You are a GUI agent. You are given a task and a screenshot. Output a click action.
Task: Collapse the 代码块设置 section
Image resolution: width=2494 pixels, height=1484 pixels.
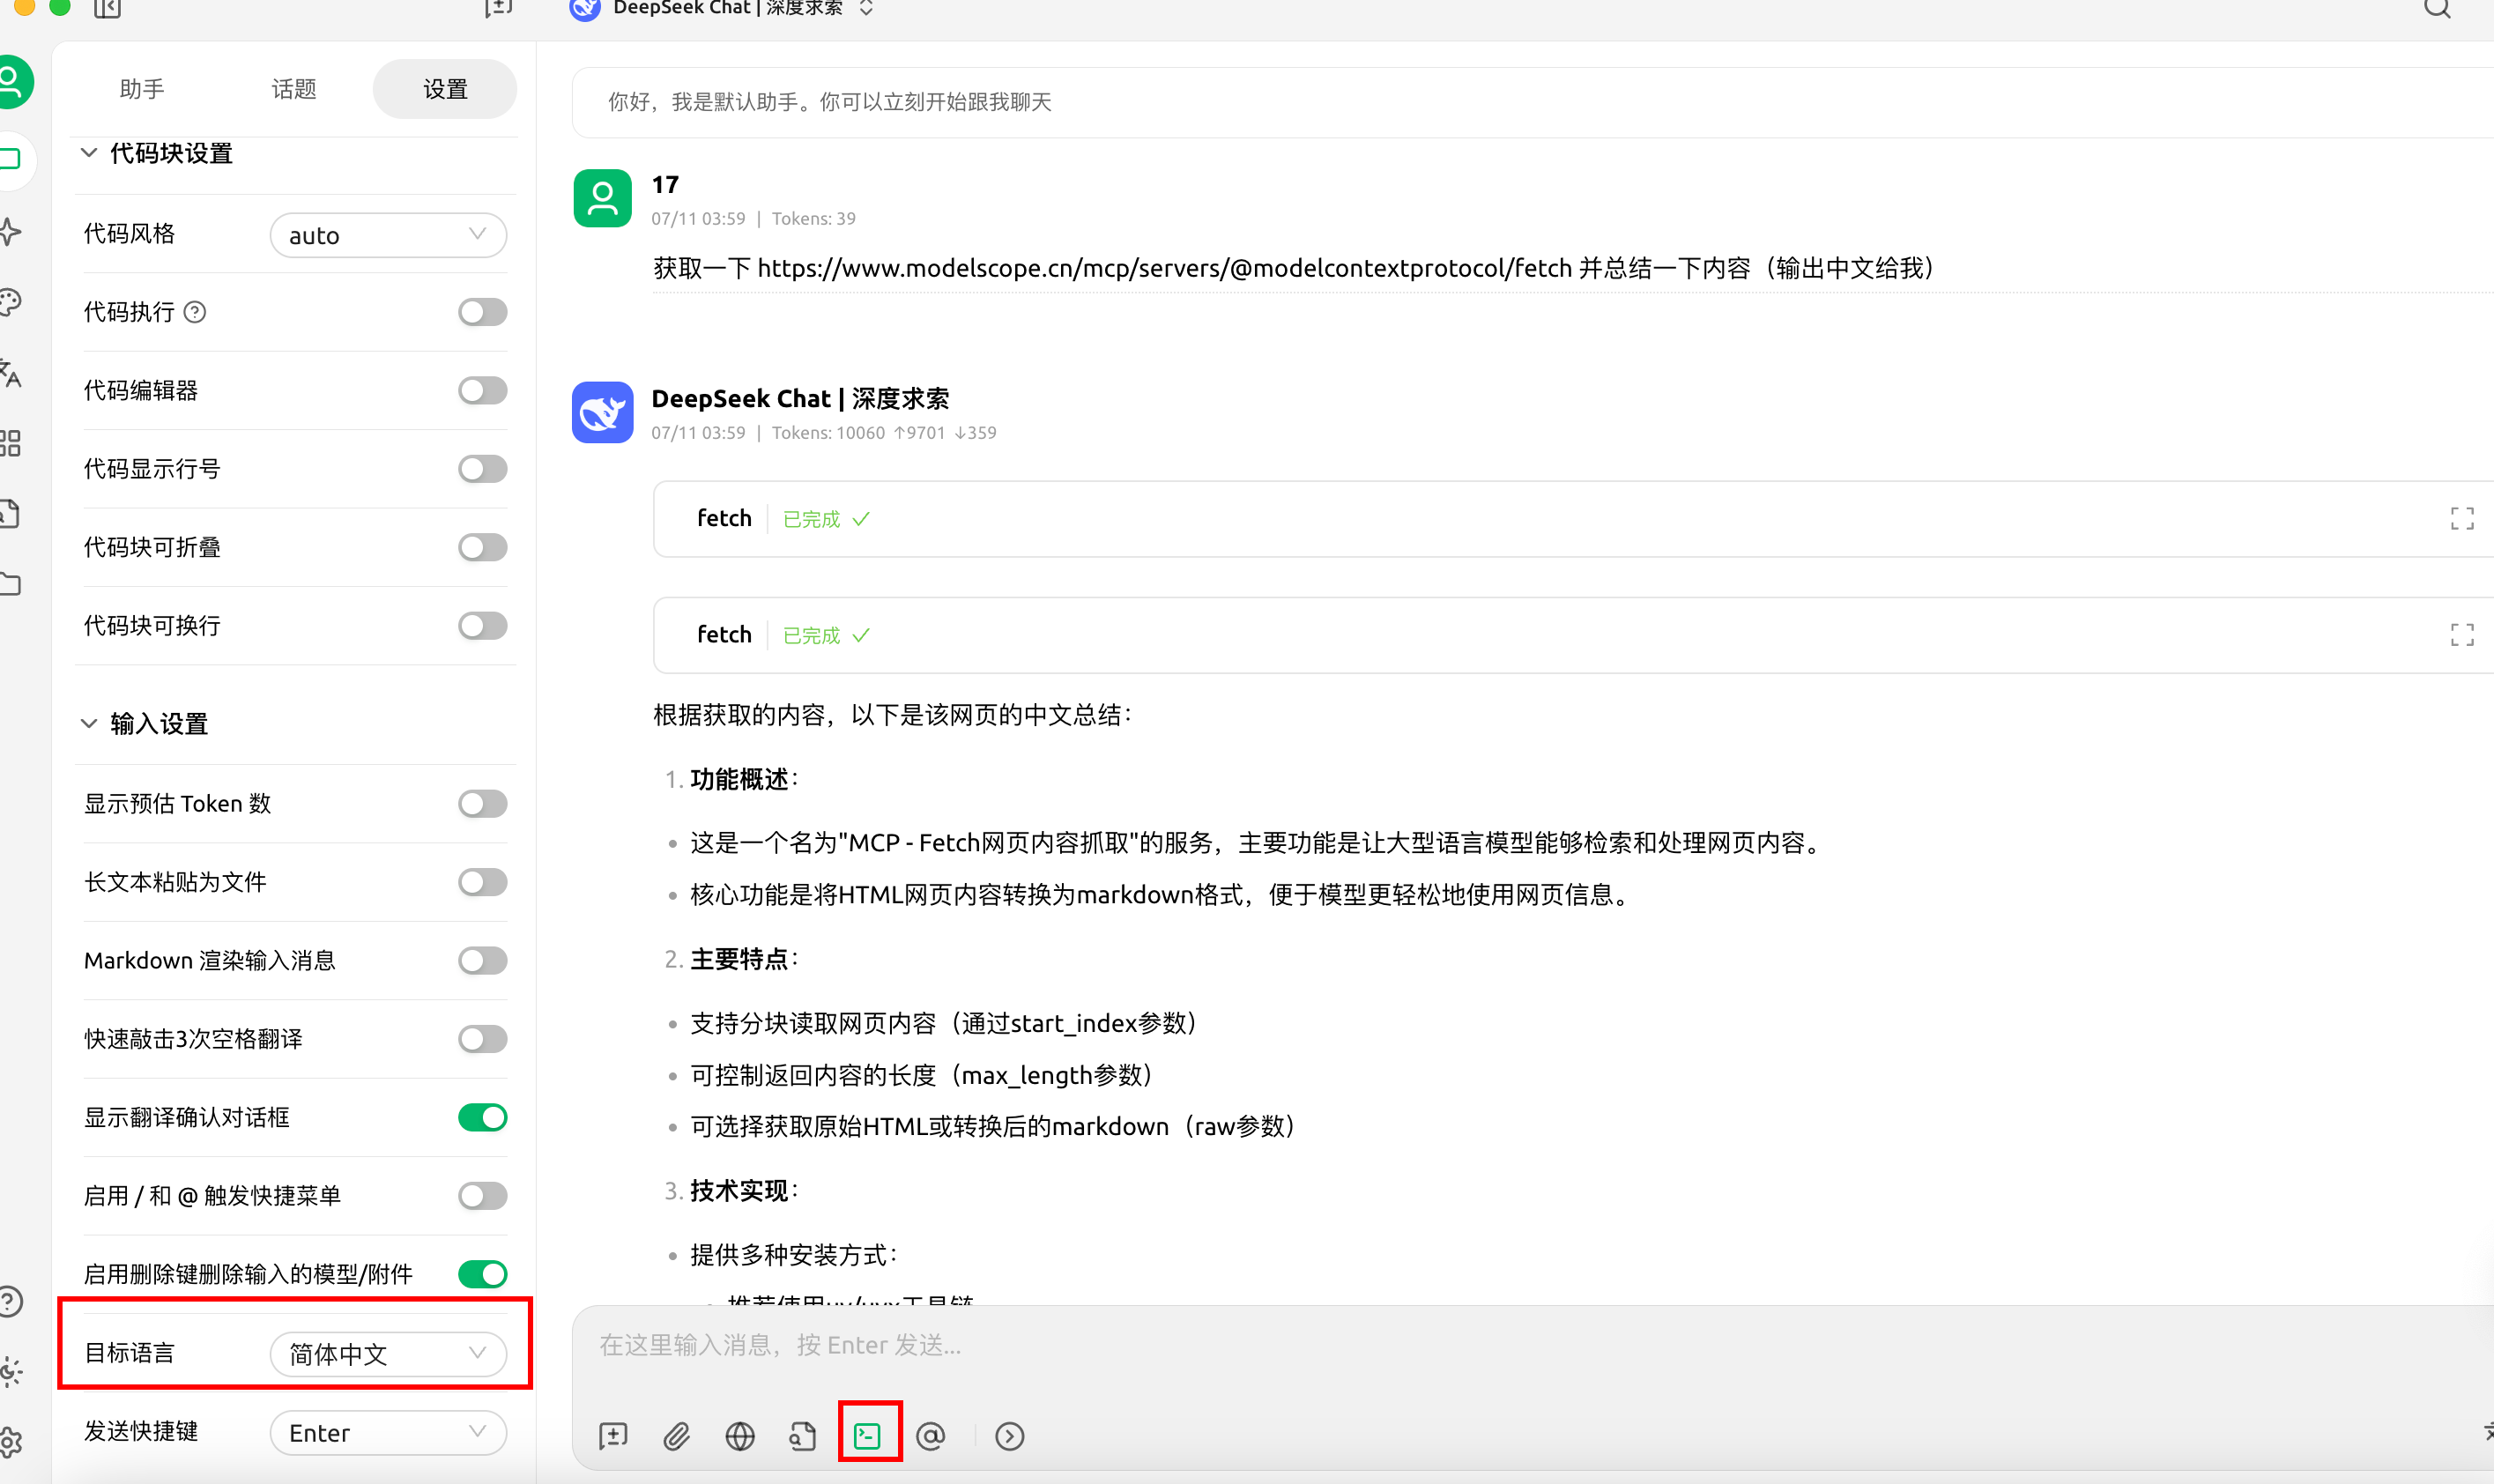click(x=158, y=153)
